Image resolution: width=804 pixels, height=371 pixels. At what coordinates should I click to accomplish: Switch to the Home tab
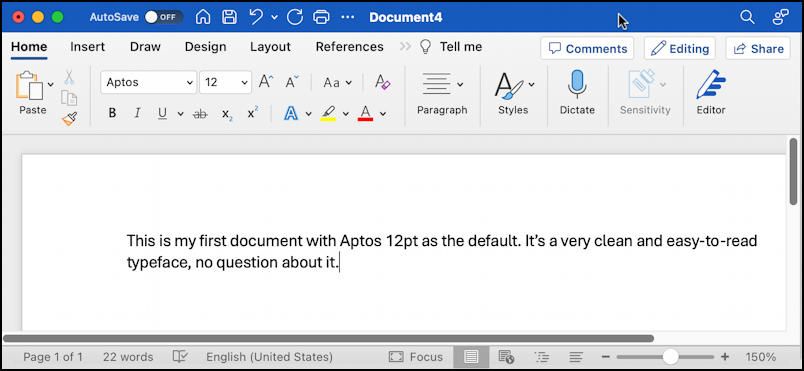click(29, 47)
